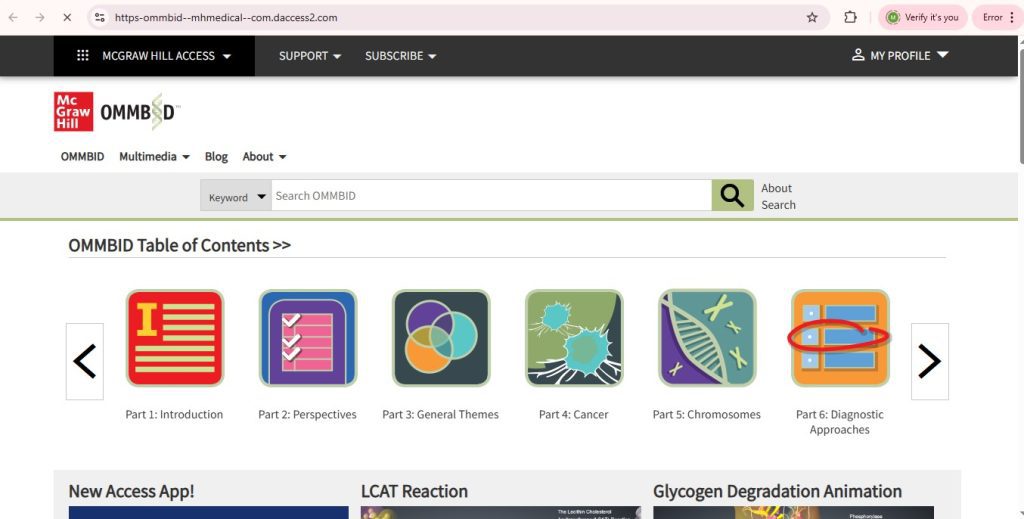Open Part 1: Introduction icon

click(x=174, y=338)
